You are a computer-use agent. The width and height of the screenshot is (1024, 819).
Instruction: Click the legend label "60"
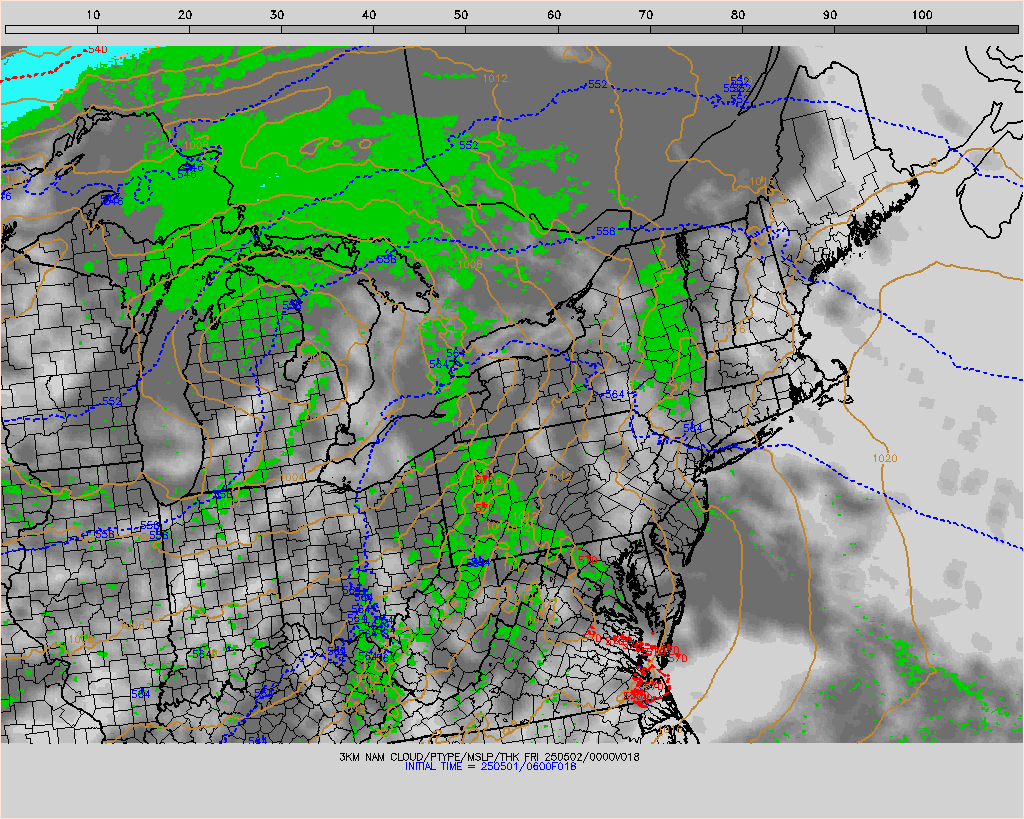pos(554,14)
